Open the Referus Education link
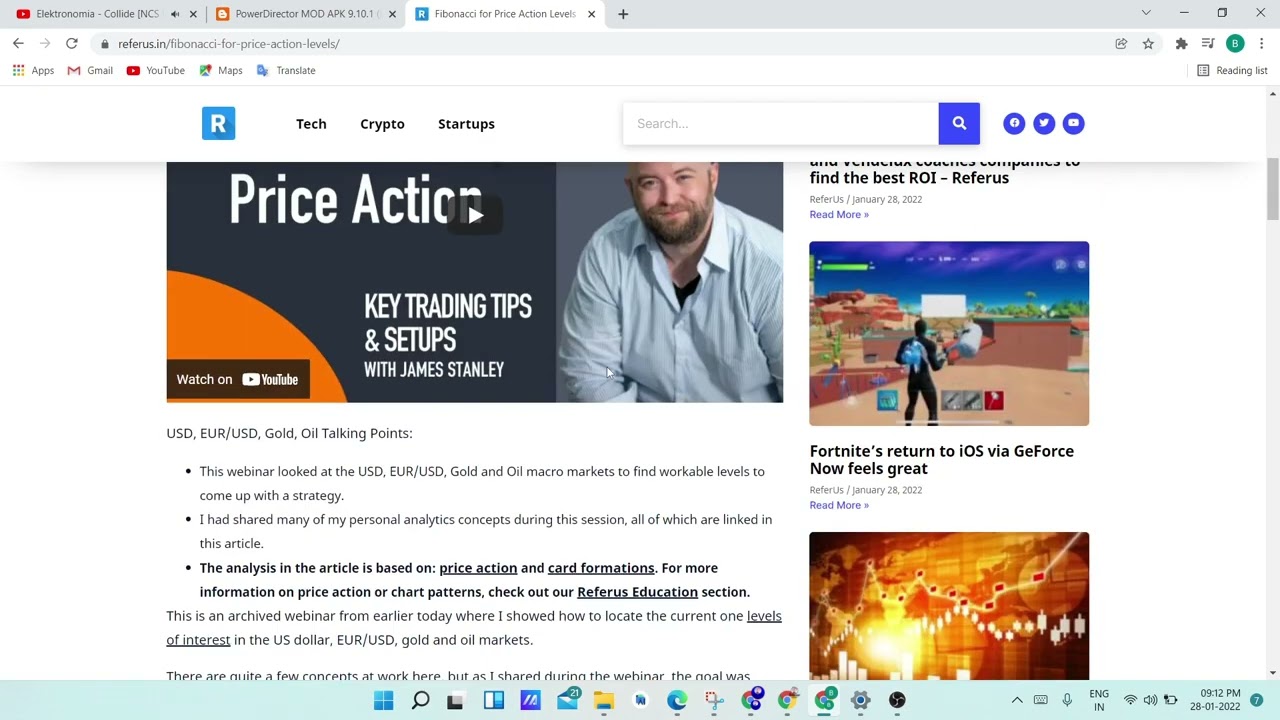Image resolution: width=1280 pixels, height=720 pixels. pos(637,592)
